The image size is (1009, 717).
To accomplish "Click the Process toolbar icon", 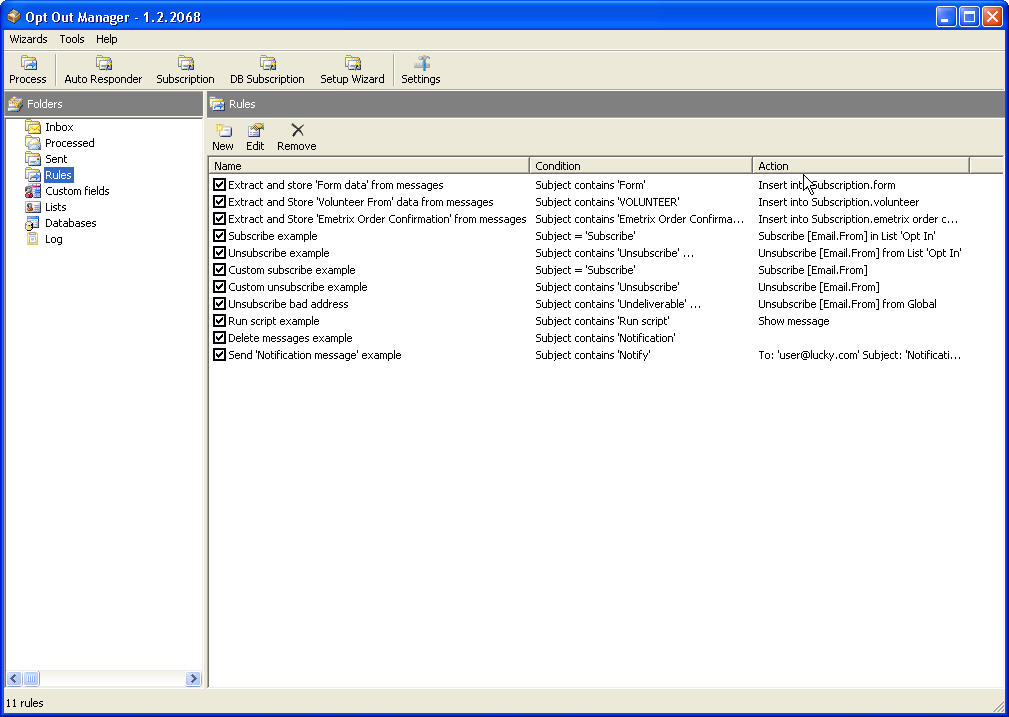I will coord(28,70).
